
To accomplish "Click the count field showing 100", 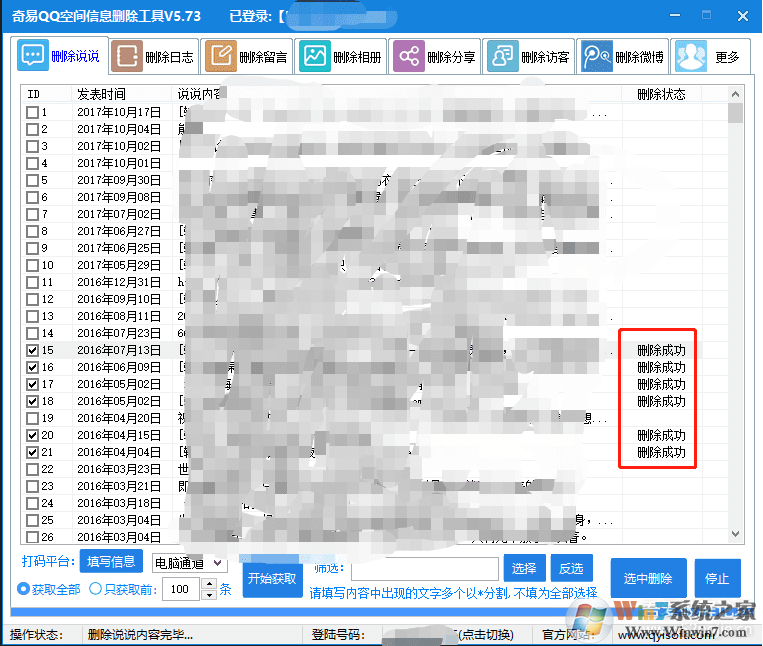I will pos(182,589).
